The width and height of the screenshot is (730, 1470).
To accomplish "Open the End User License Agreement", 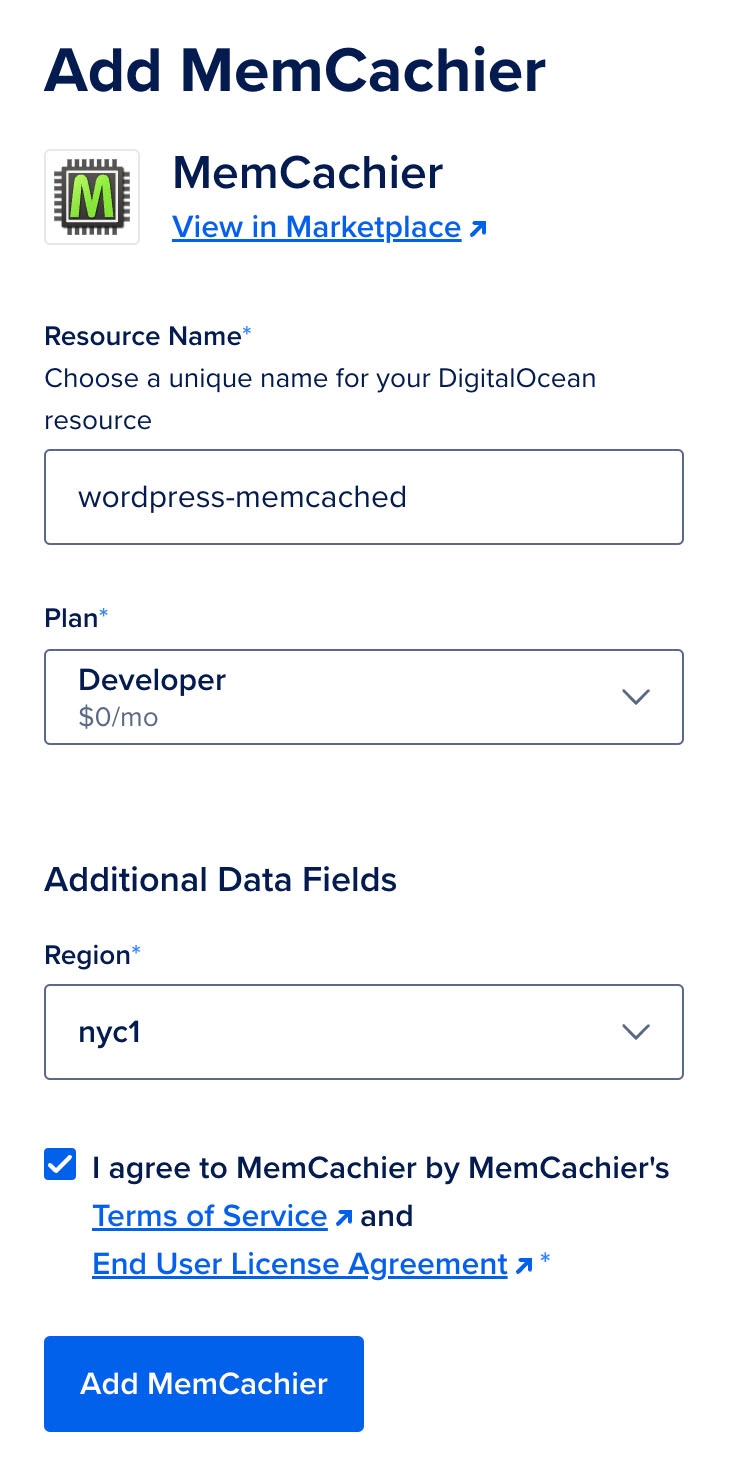I will click(x=298, y=1263).
